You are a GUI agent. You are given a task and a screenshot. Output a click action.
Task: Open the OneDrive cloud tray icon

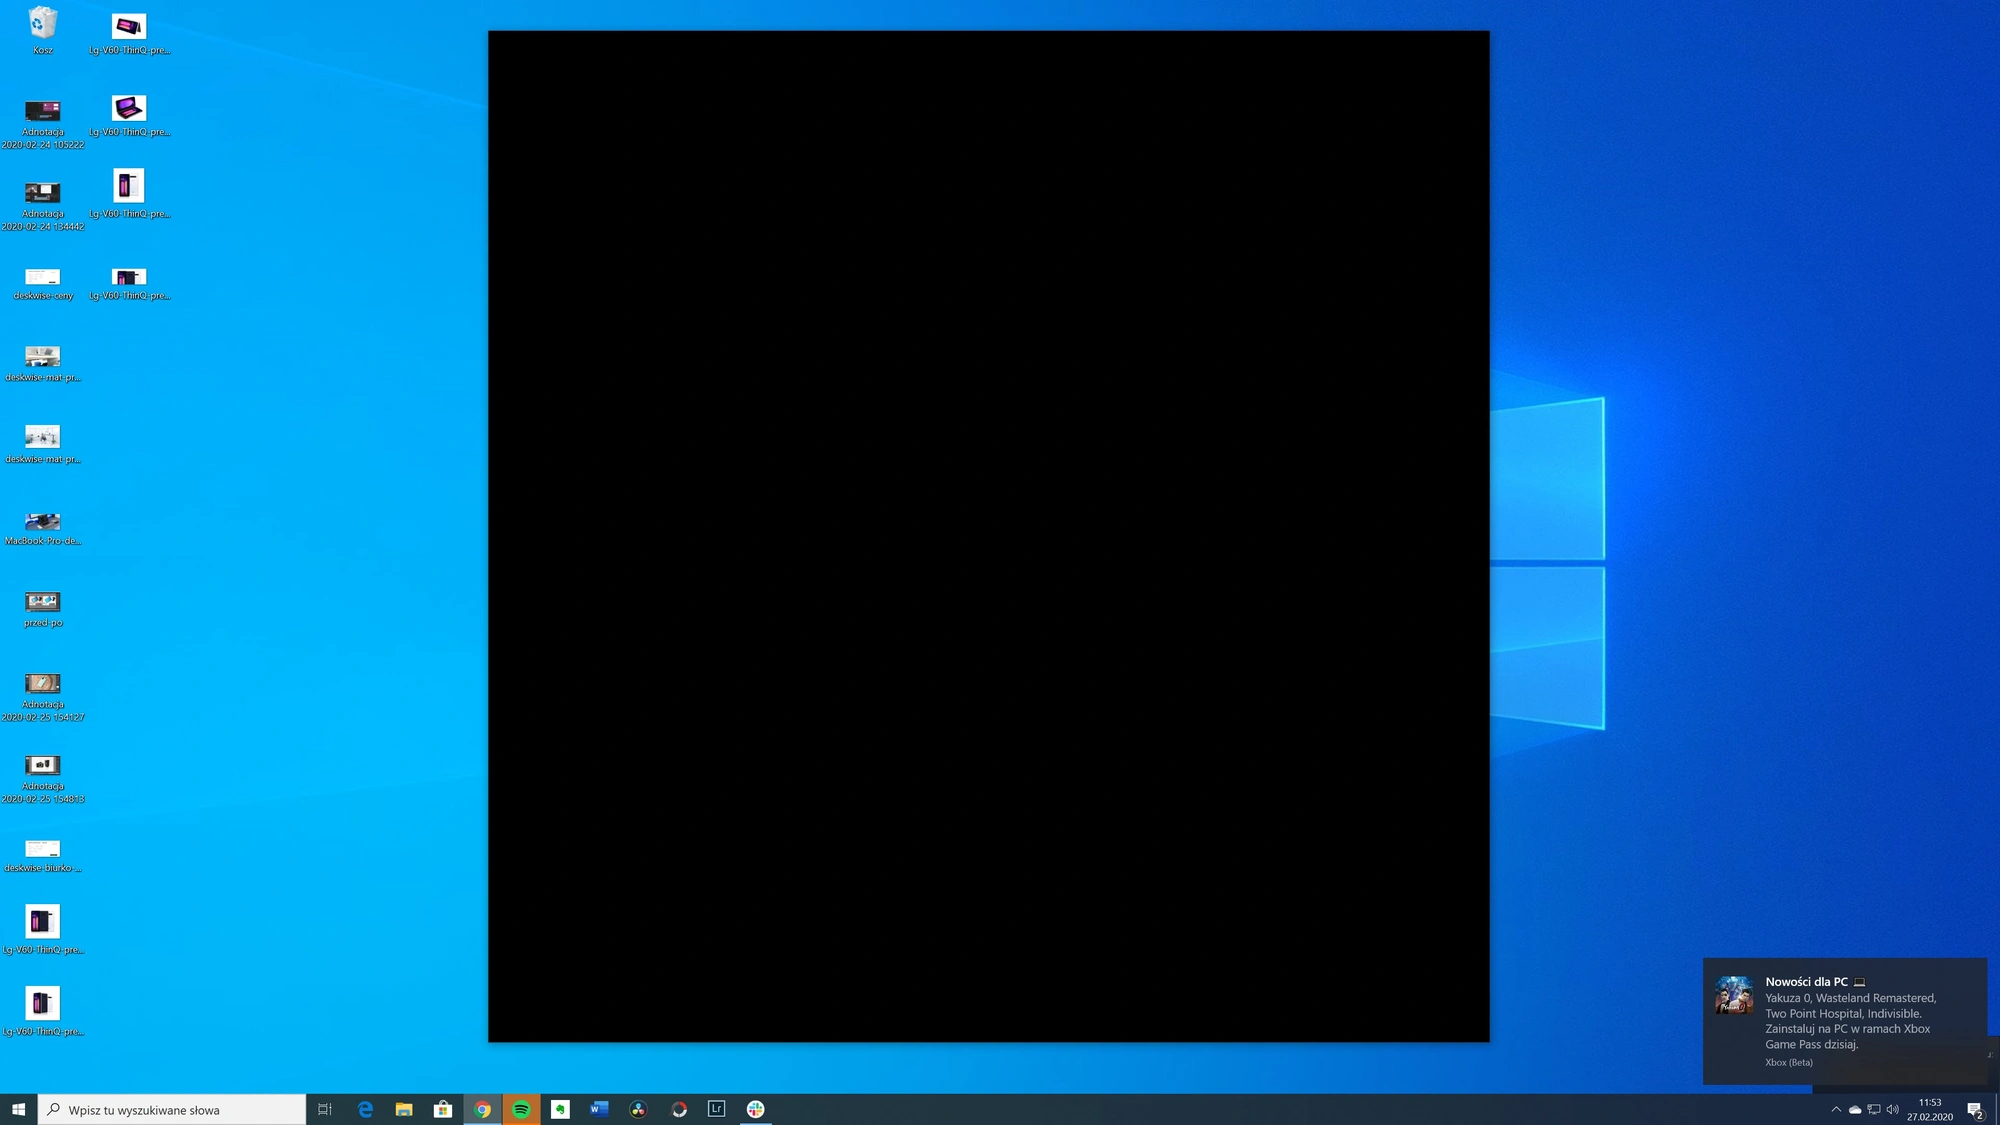[x=1855, y=1109]
